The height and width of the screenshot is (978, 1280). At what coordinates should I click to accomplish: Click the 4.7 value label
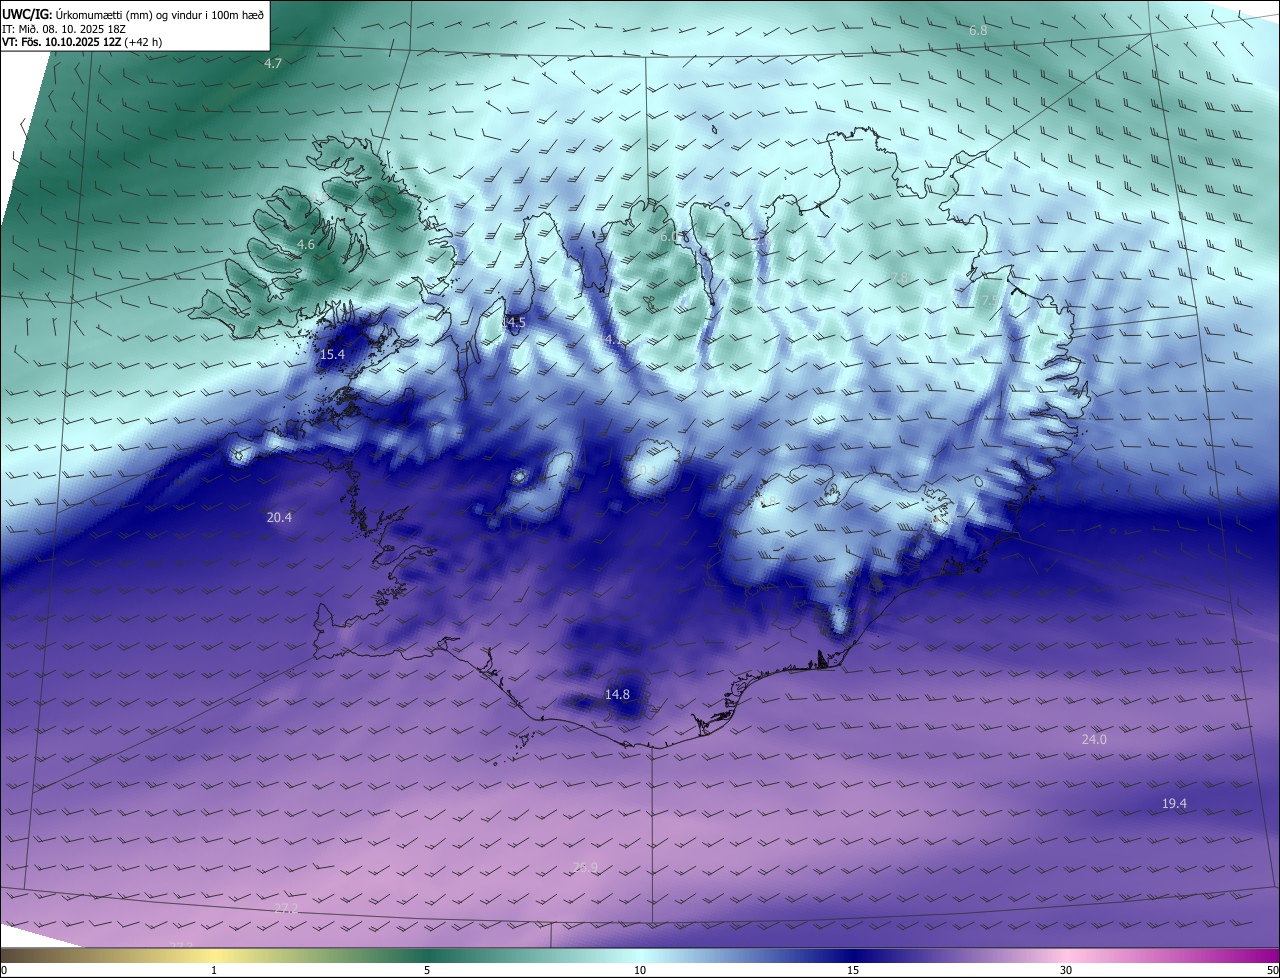click(273, 63)
